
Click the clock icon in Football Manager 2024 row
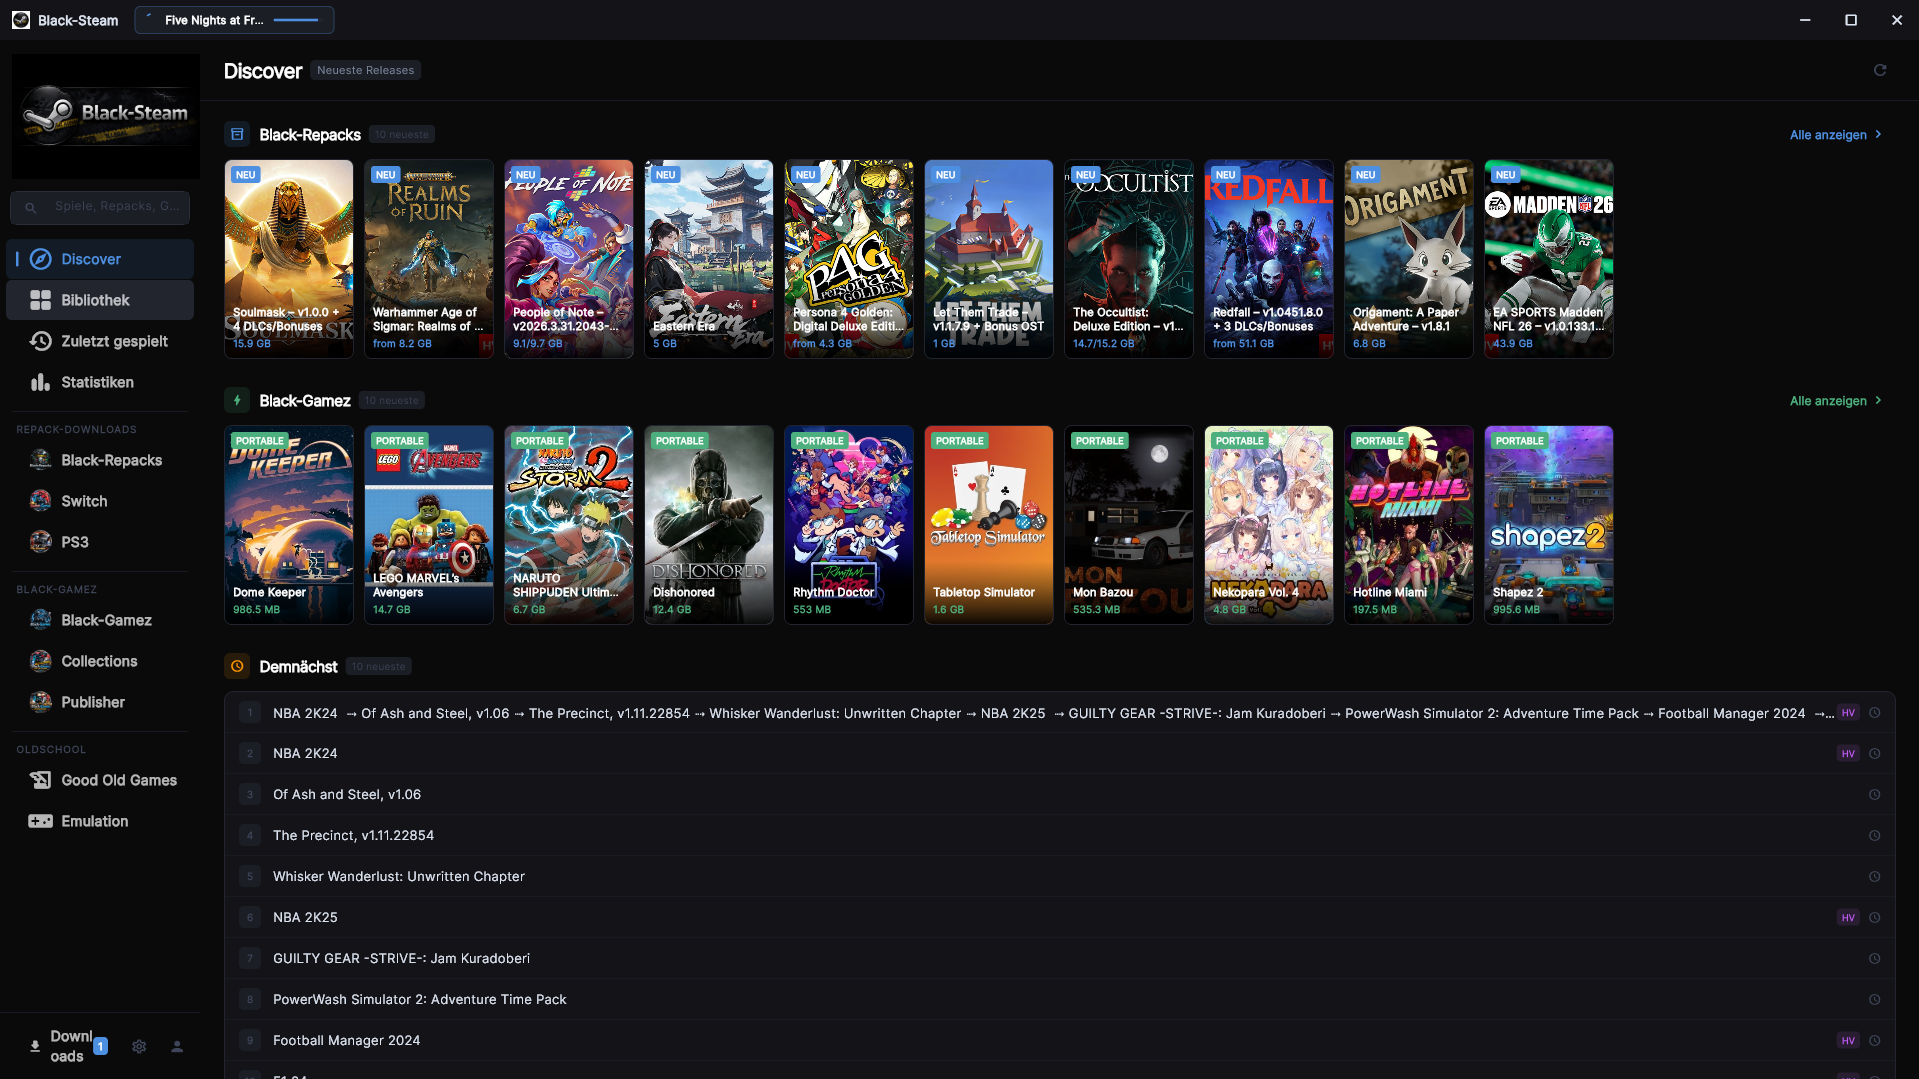[1875, 1040]
